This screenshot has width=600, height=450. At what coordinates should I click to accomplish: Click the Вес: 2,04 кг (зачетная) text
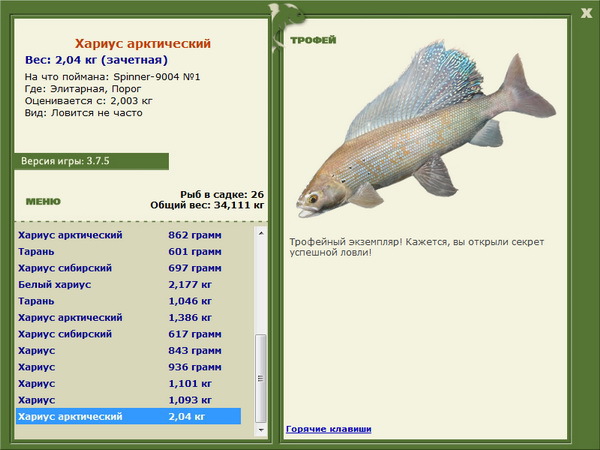pos(96,60)
